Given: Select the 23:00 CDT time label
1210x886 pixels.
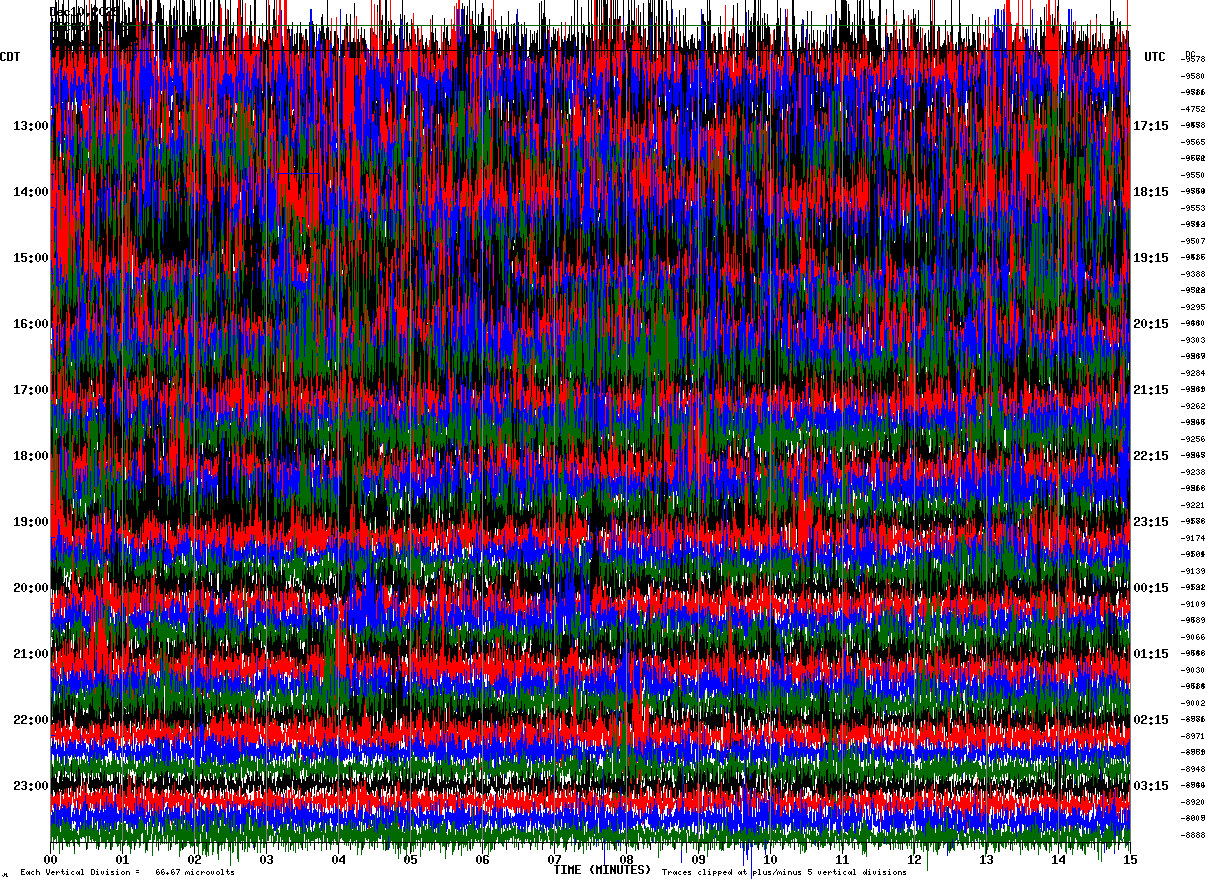Looking at the screenshot, I should [30, 786].
